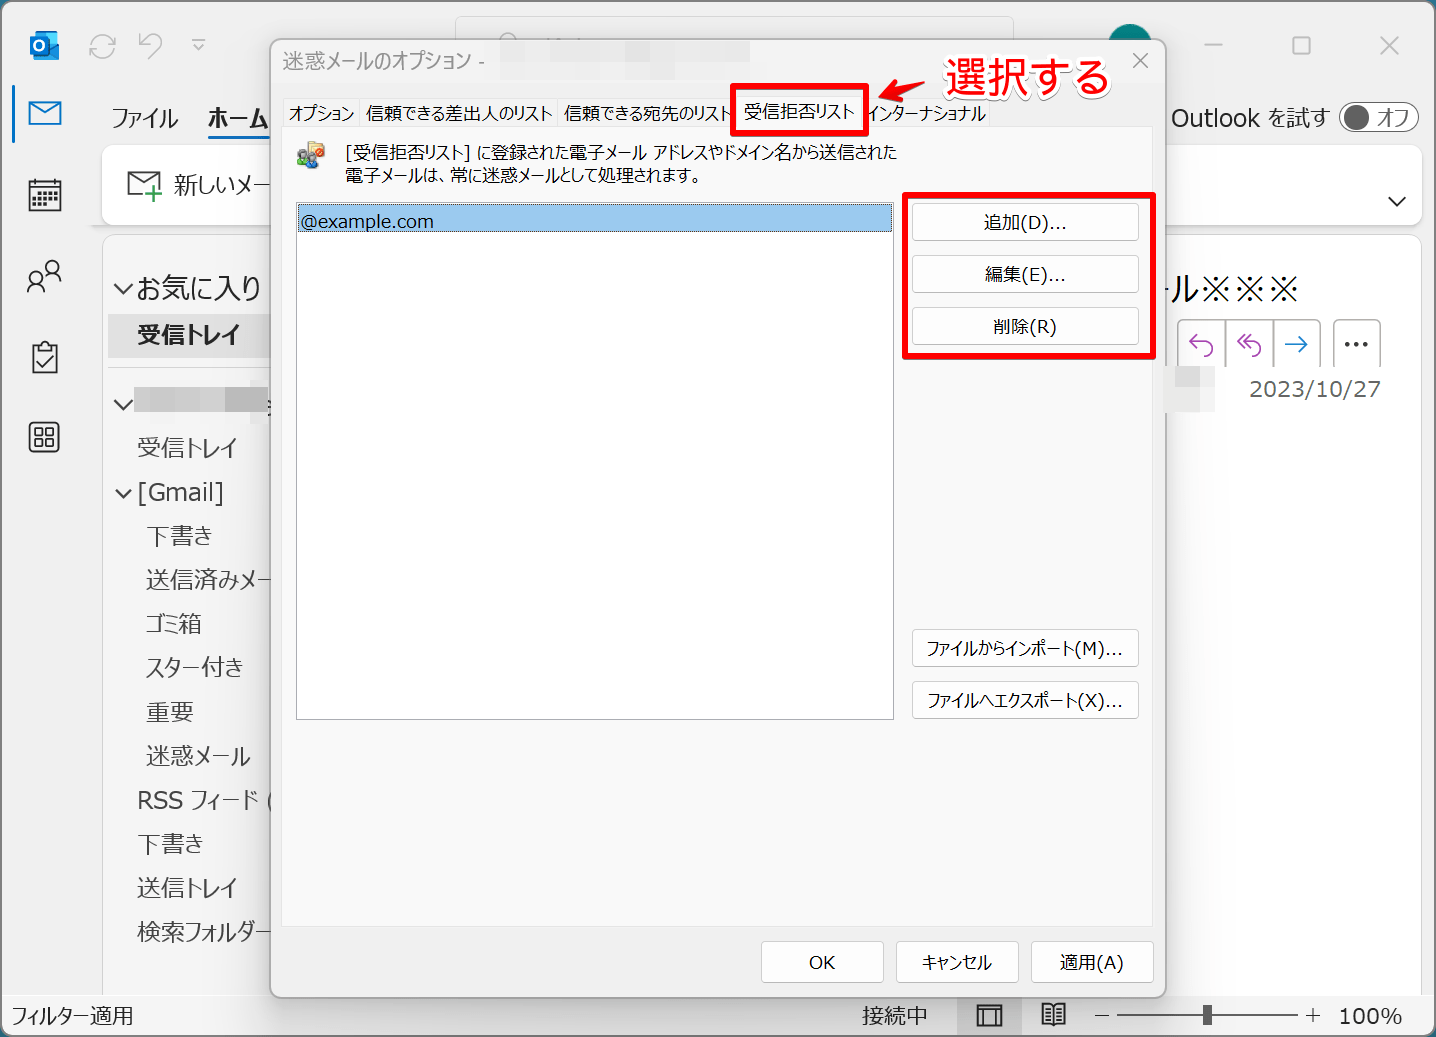The image size is (1436, 1037).
Task: Open the More Apps grid icon
Action: 44,437
